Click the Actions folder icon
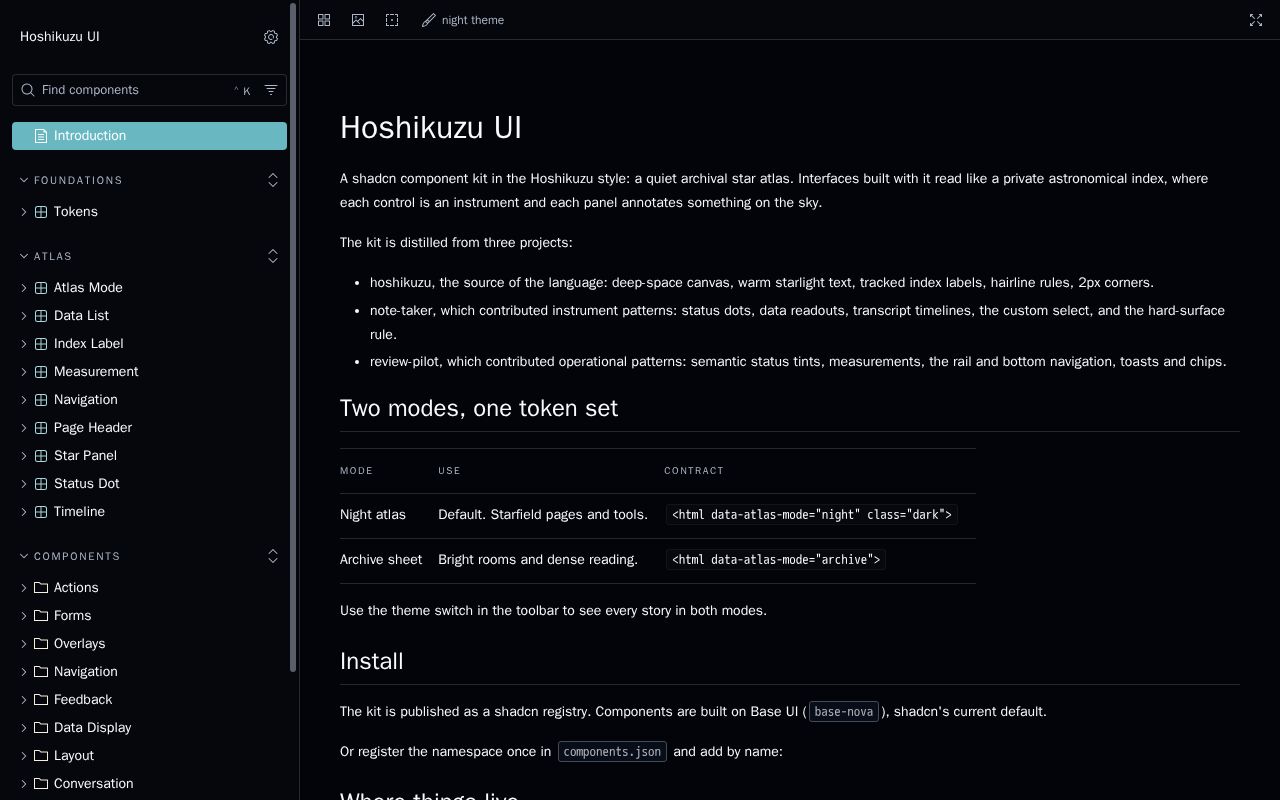Viewport: 1280px width, 800px height. click(41, 588)
